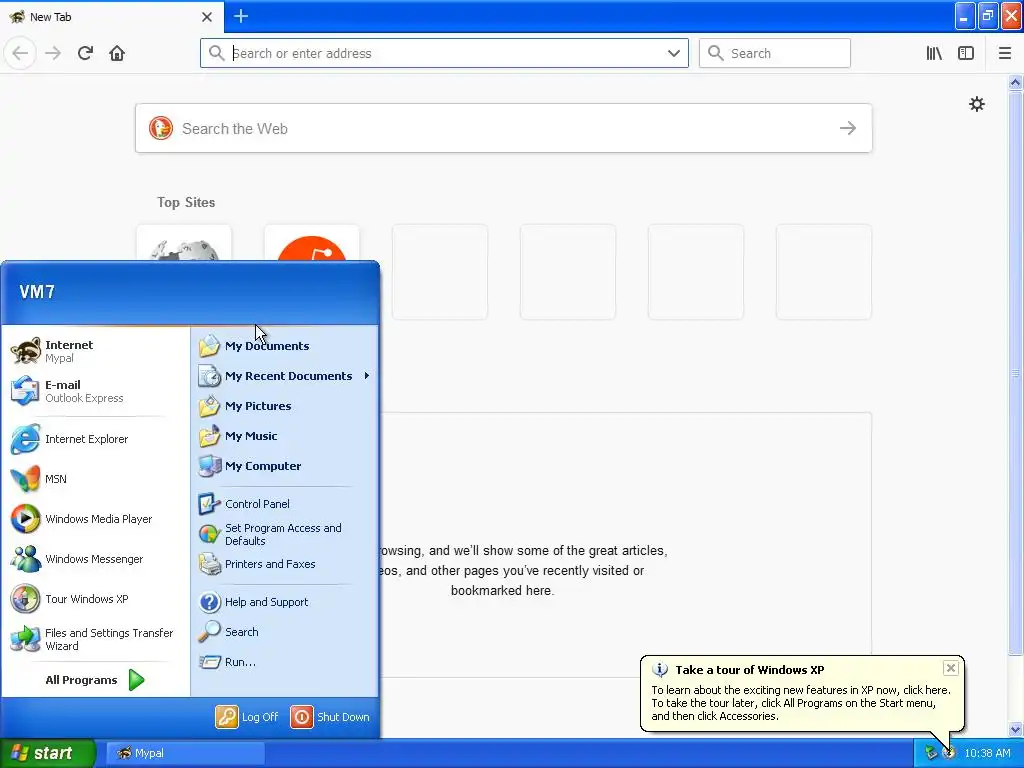
Task: Select Mypal taskbar button
Action: coord(184,753)
